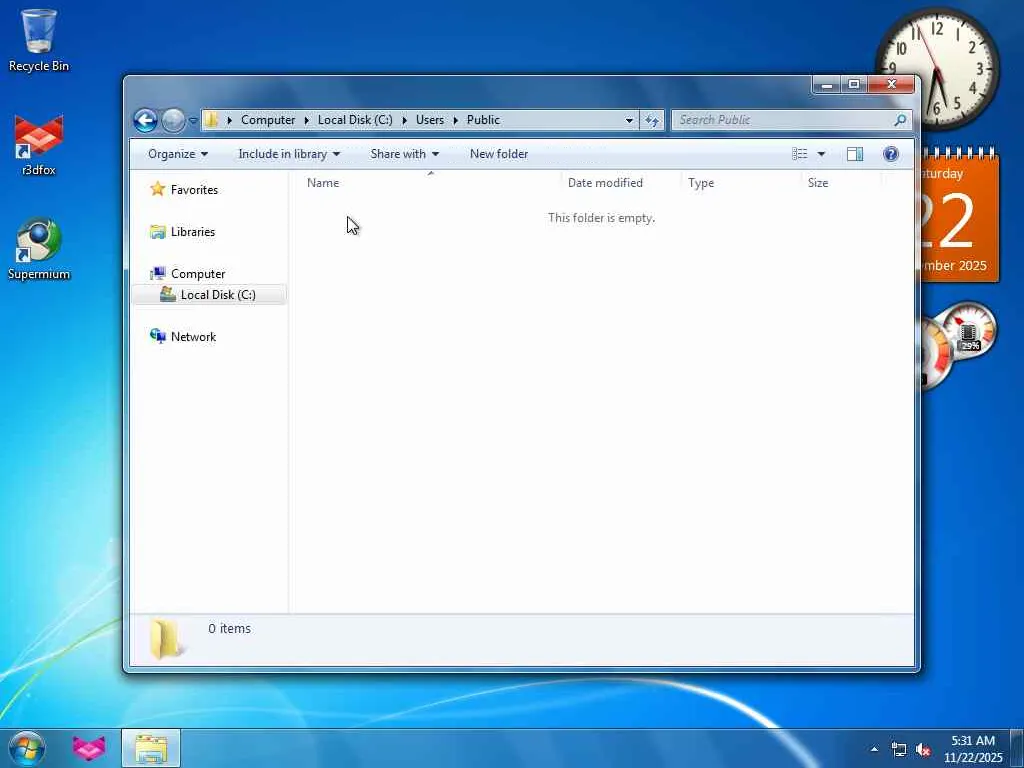
Task: Click the Computer monitor icon in sidebar
Action: (157, 274)
